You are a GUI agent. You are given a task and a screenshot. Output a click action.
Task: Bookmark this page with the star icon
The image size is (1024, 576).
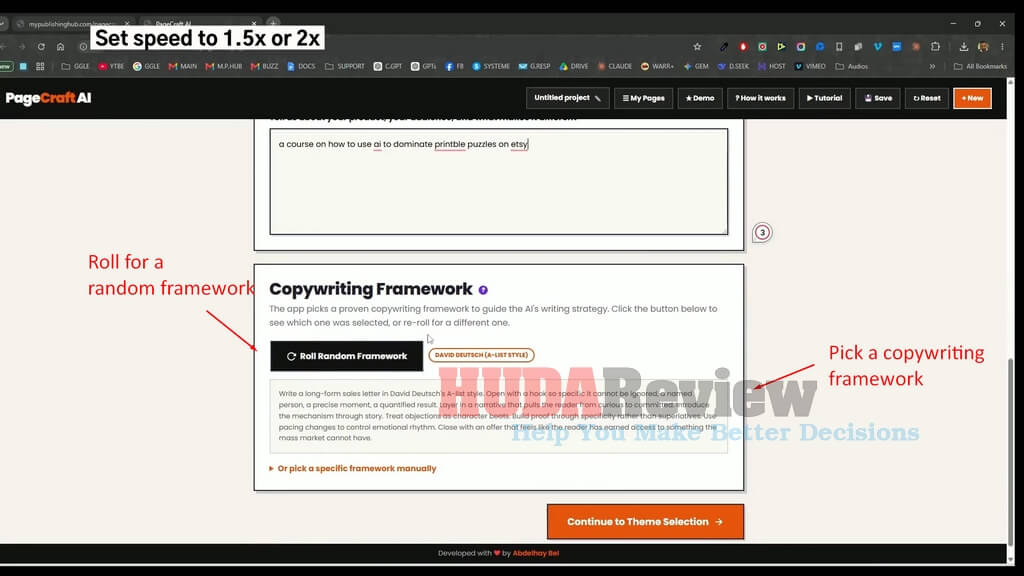697,47
